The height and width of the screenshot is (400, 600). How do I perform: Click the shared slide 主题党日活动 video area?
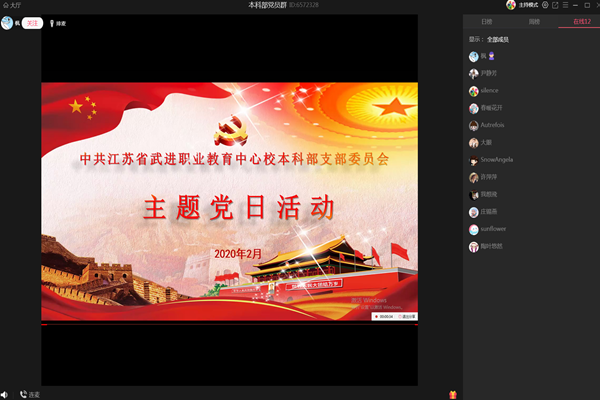click(230, 201)
